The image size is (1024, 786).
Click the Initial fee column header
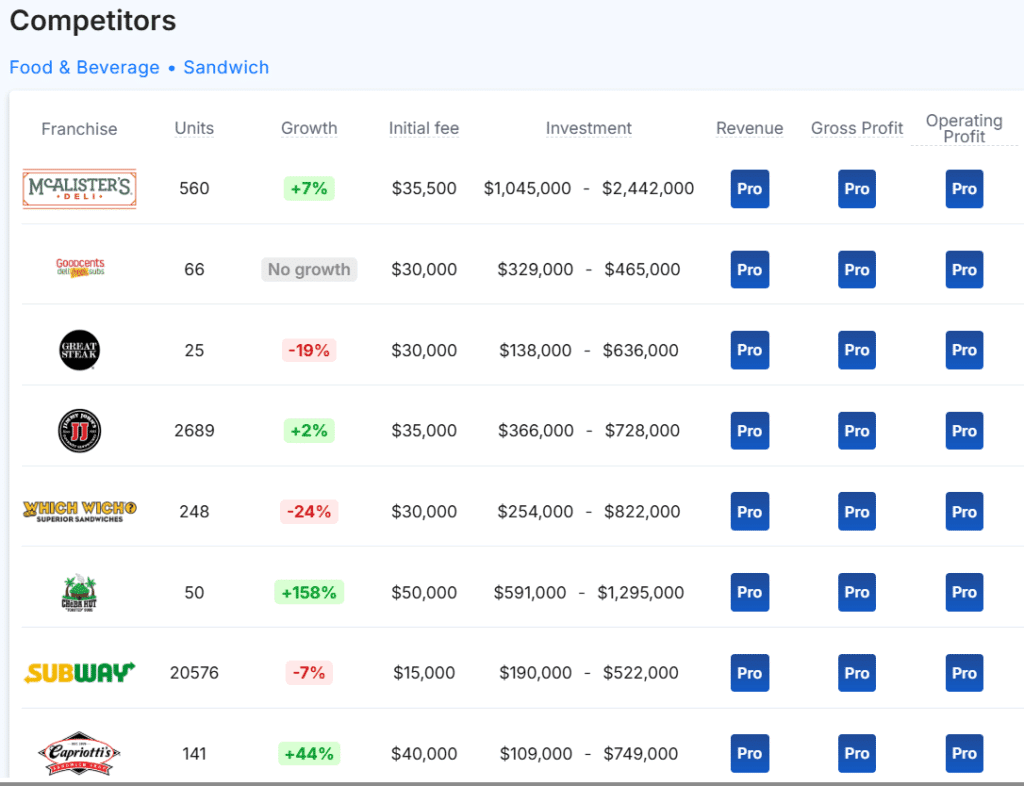[x=424, y=128]
